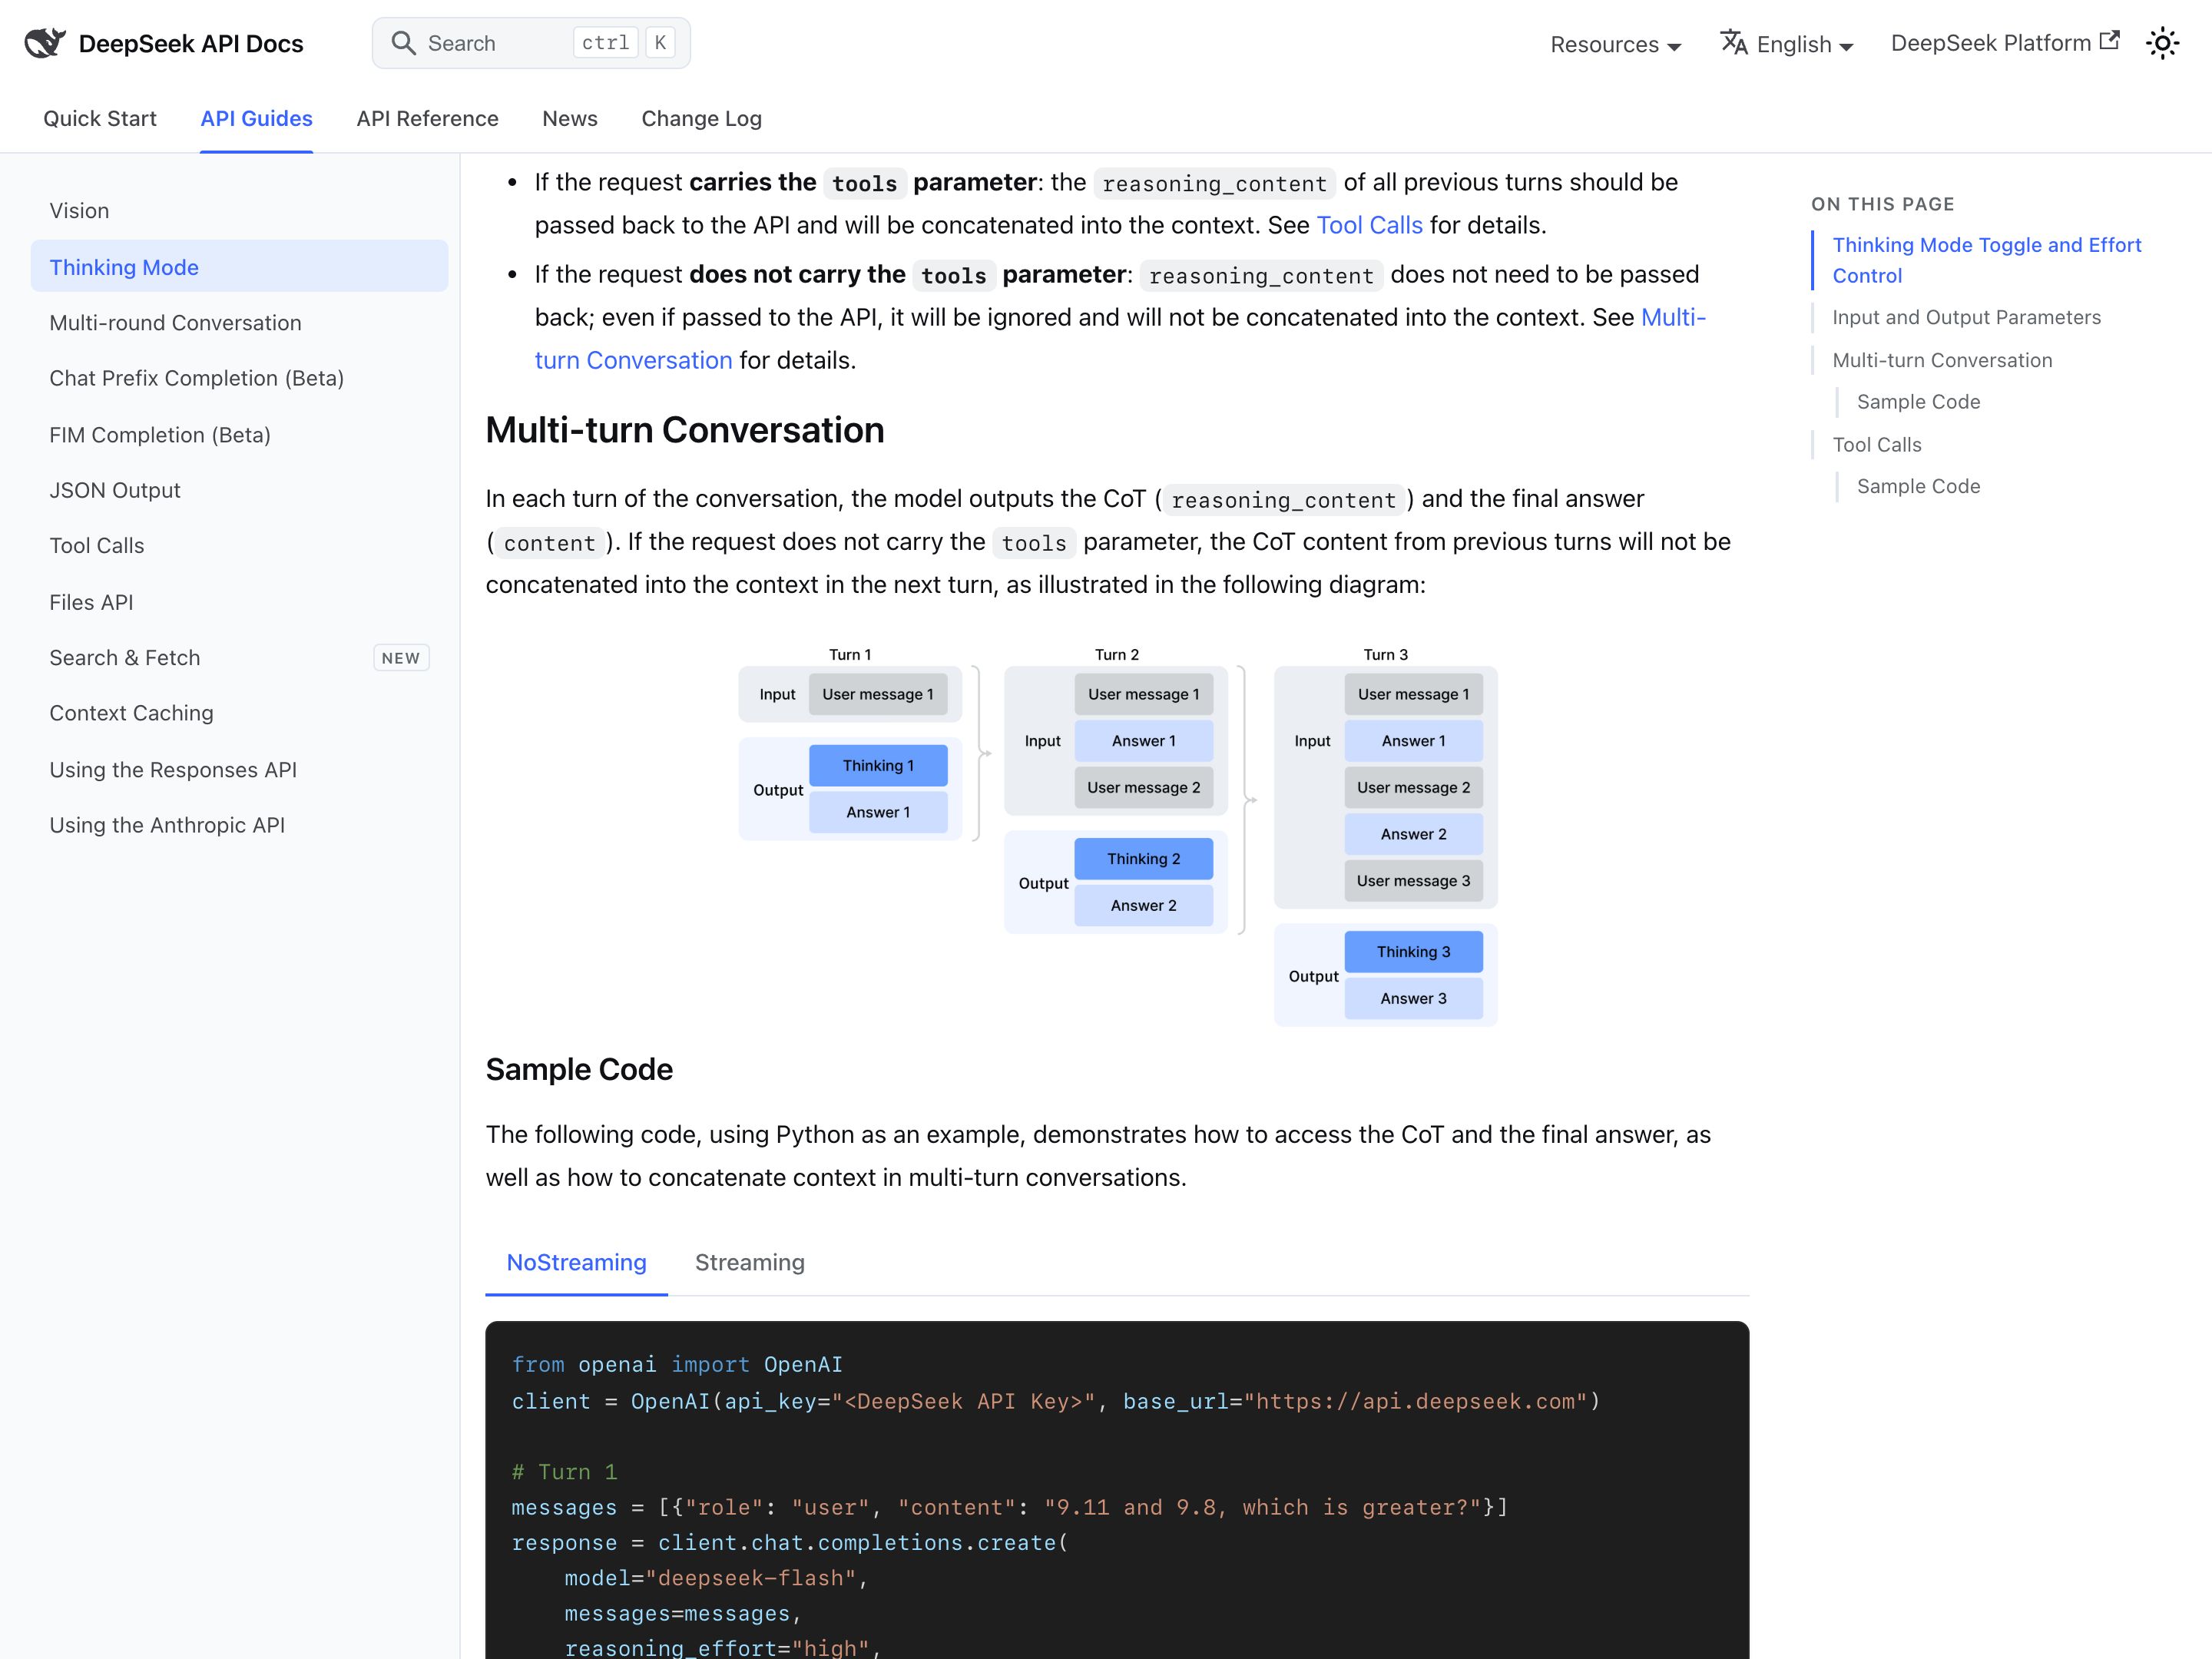Screen dimensions: 2212x1659
Task: Switch to the API Reference tab
Action: [x=427, y=118]
